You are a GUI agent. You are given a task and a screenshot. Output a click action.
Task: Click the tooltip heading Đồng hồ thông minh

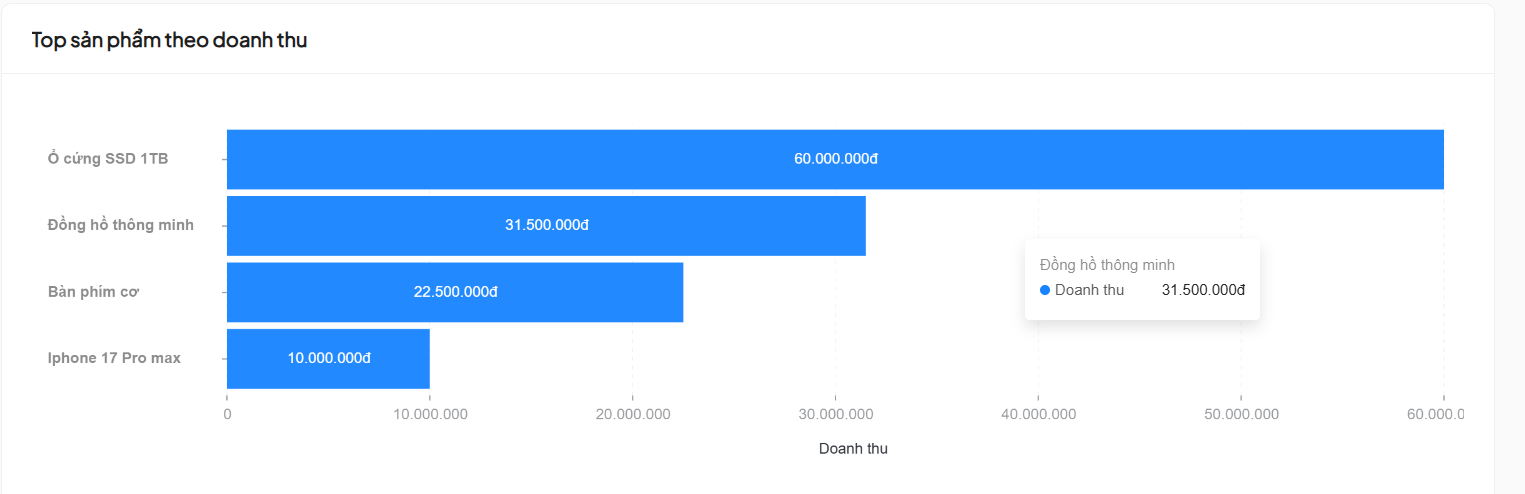[x=1107, y=265]
